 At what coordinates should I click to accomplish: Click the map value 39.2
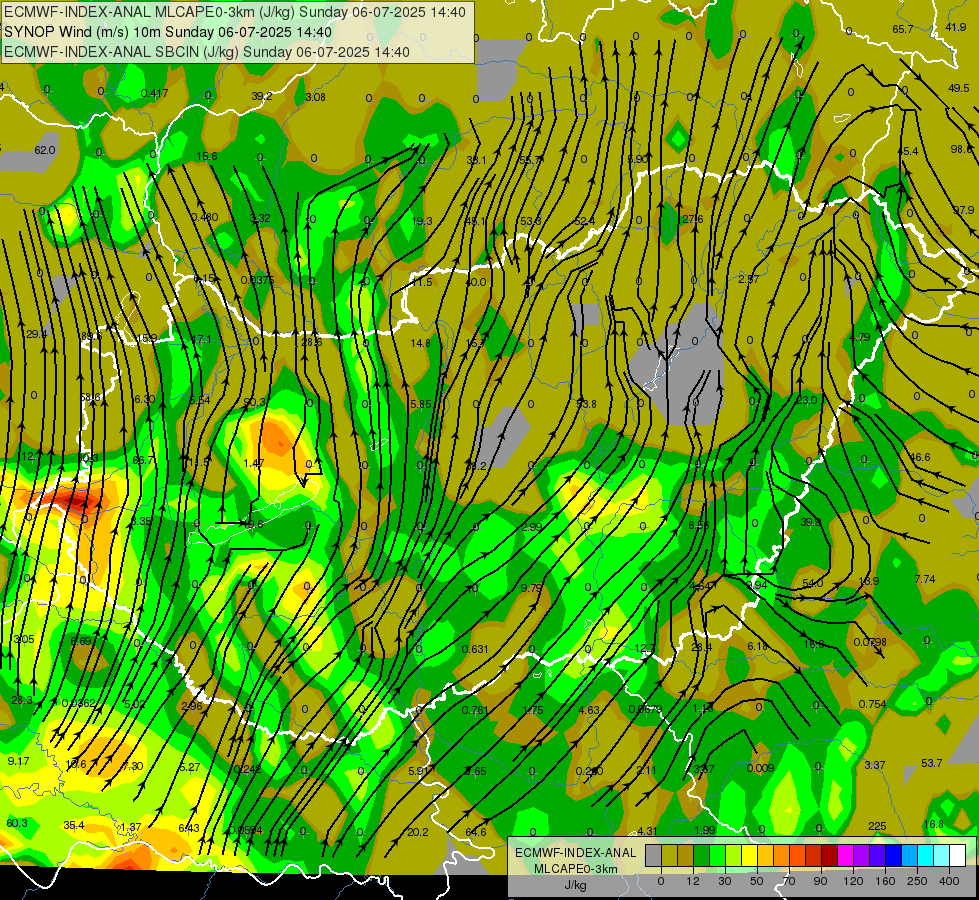pos(262,96)
